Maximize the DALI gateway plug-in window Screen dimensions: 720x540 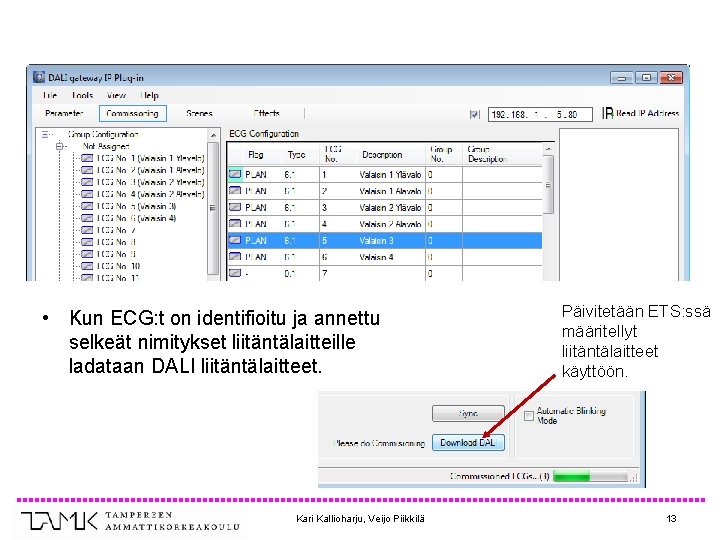click(646, 78)
